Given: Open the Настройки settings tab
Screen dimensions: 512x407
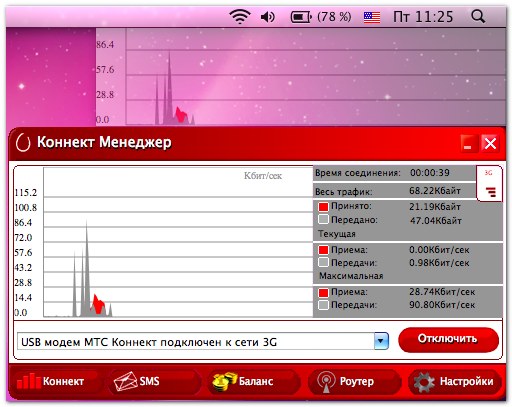Looking at the screenshot, I should point(455,381).
